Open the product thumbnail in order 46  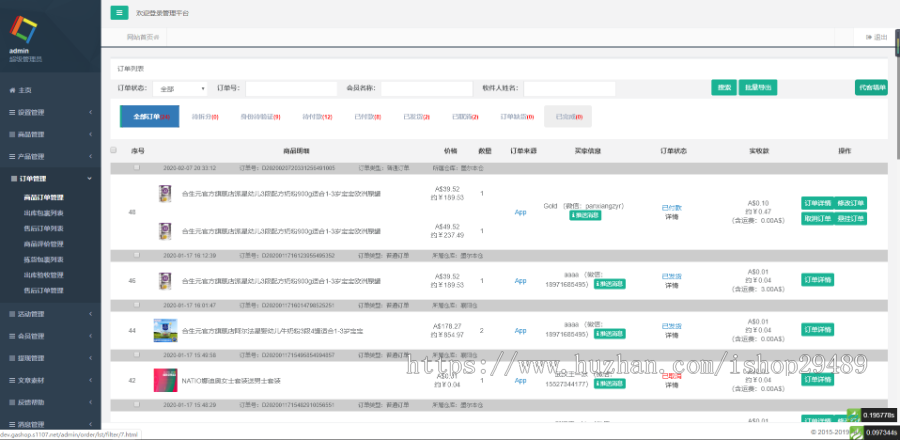click(165, 281)
